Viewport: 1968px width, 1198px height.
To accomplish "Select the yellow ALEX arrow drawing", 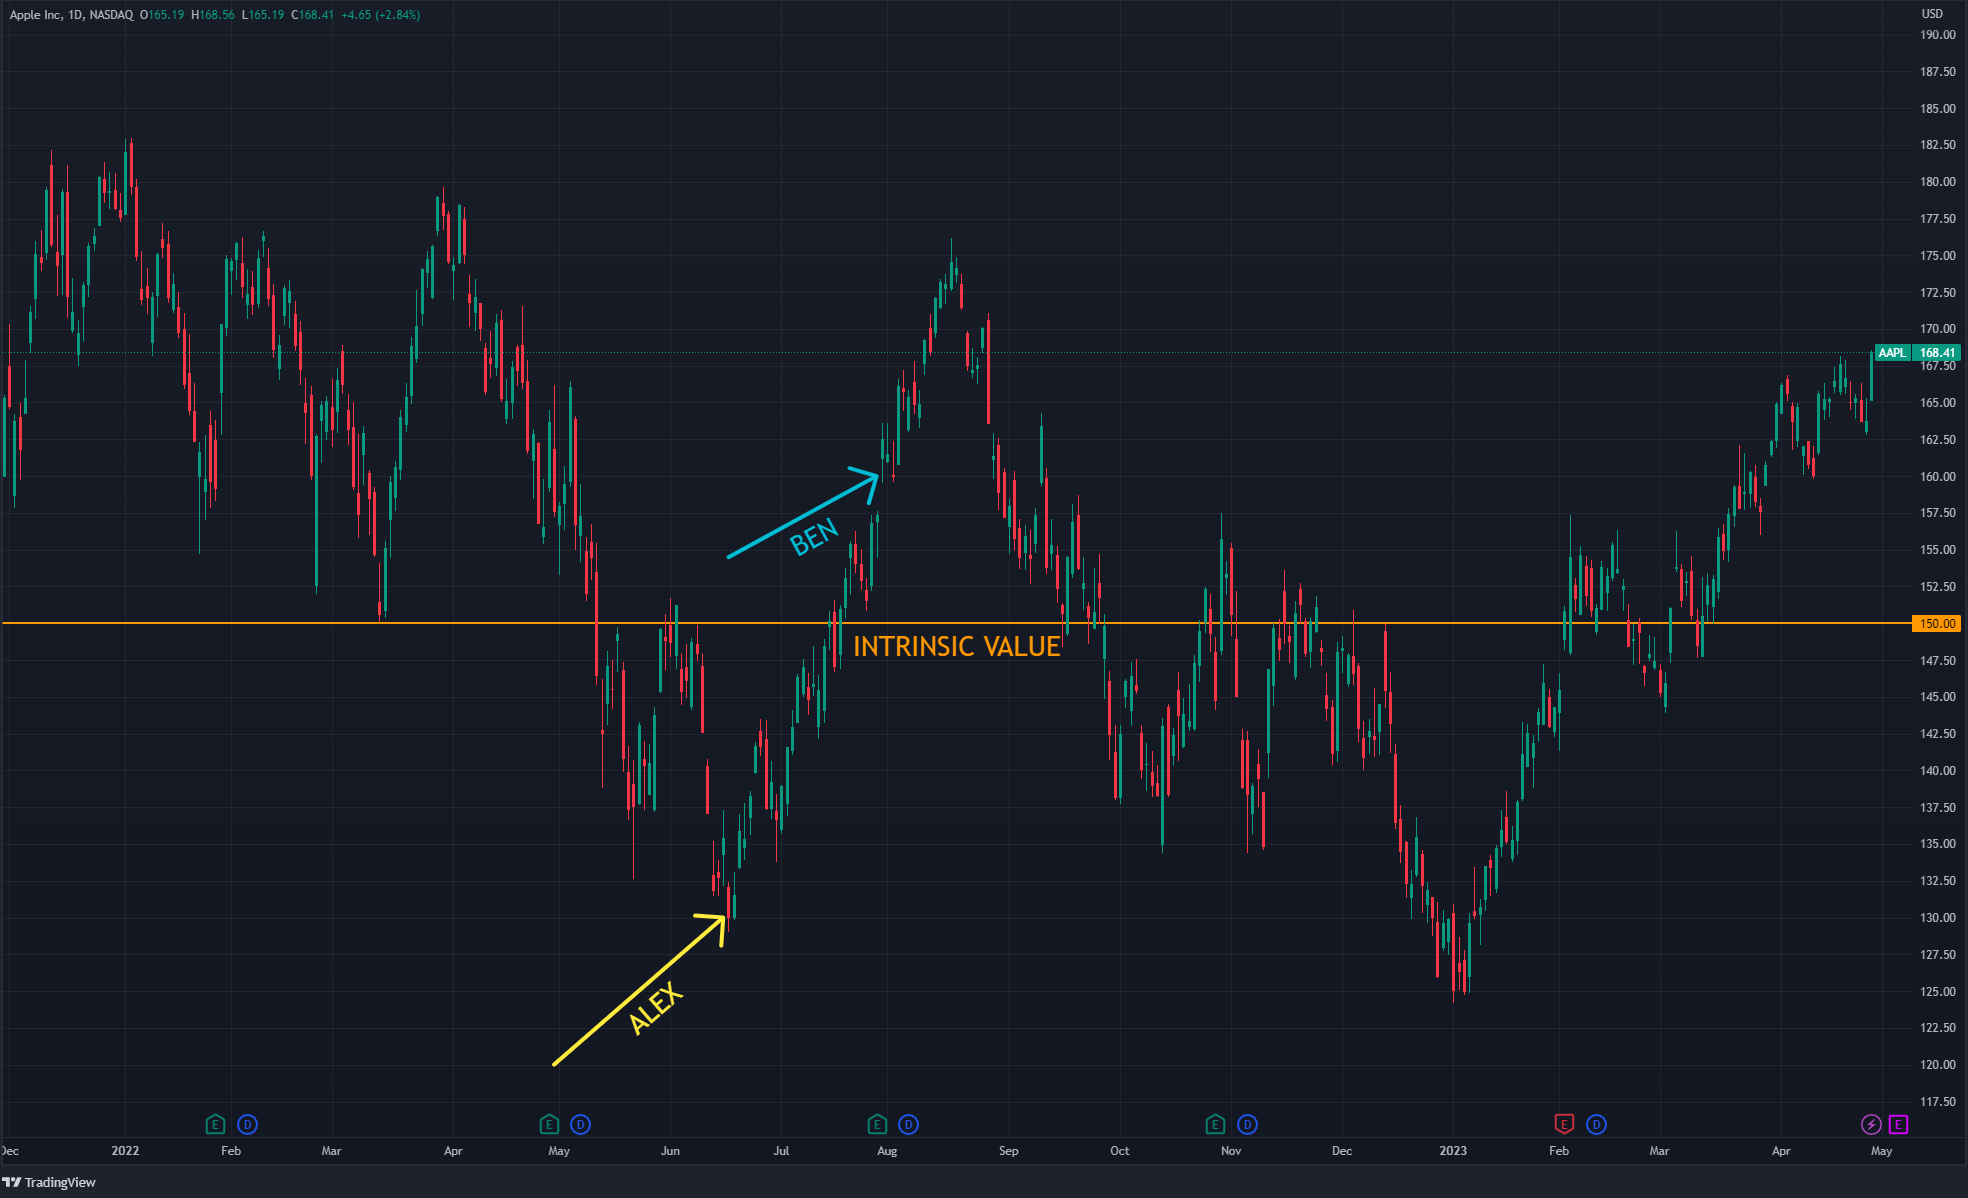I will point(640,990).
